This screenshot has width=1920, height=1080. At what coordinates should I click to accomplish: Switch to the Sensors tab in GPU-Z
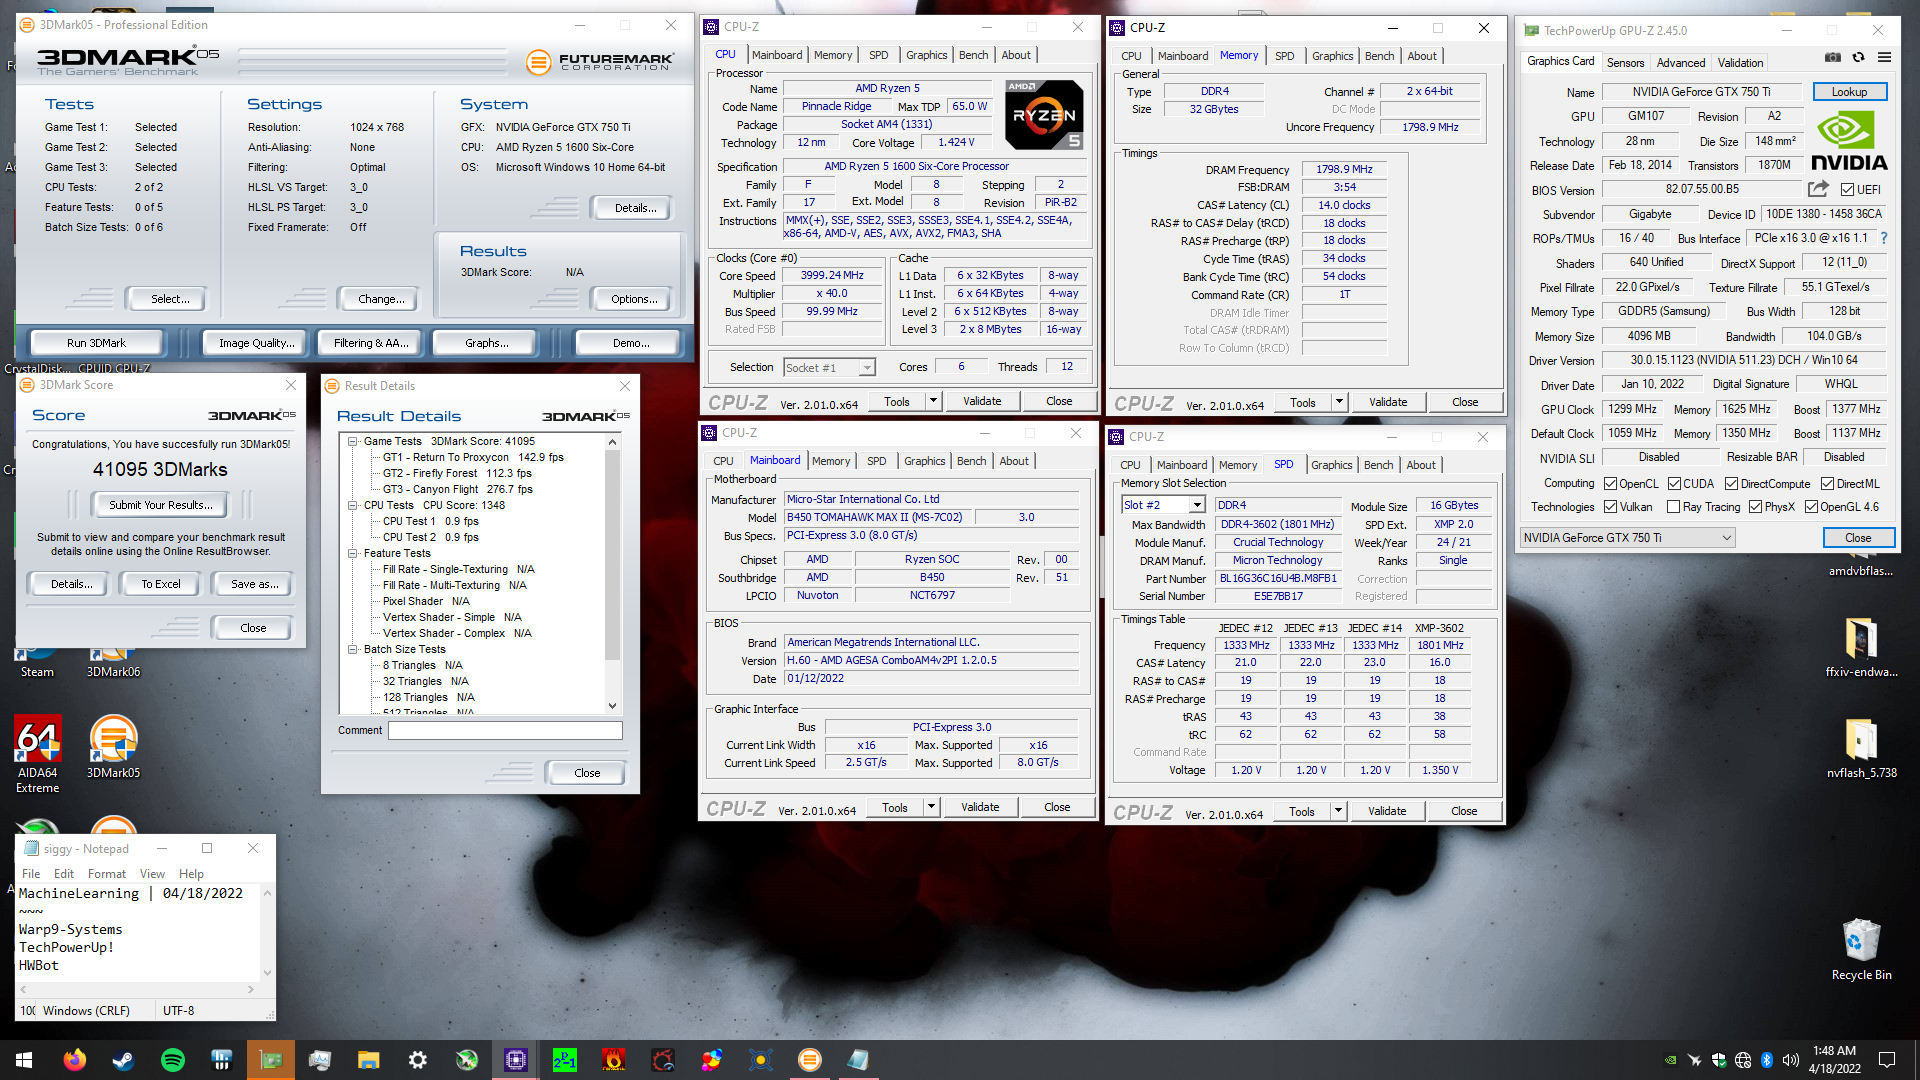point(1625,62)
